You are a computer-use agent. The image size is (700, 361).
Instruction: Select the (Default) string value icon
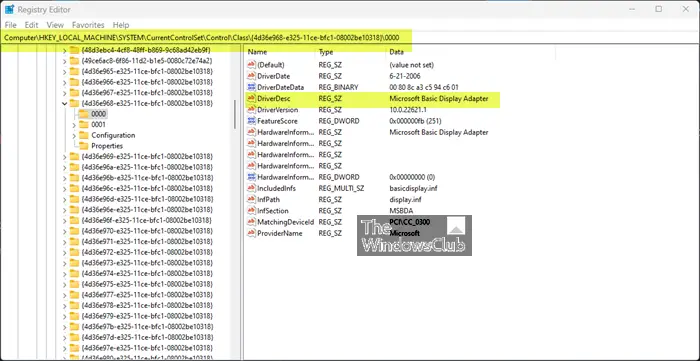tap(251, 65)
